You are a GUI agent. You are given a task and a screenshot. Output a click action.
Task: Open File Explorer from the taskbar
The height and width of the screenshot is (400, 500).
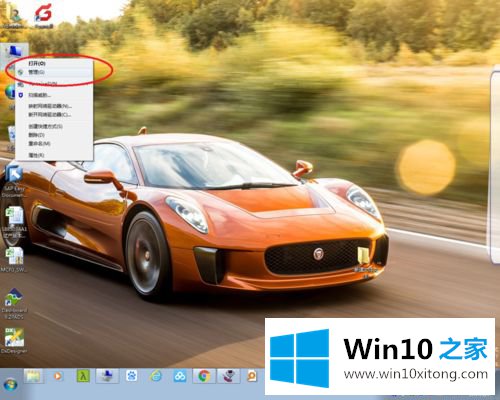(33, 377)
